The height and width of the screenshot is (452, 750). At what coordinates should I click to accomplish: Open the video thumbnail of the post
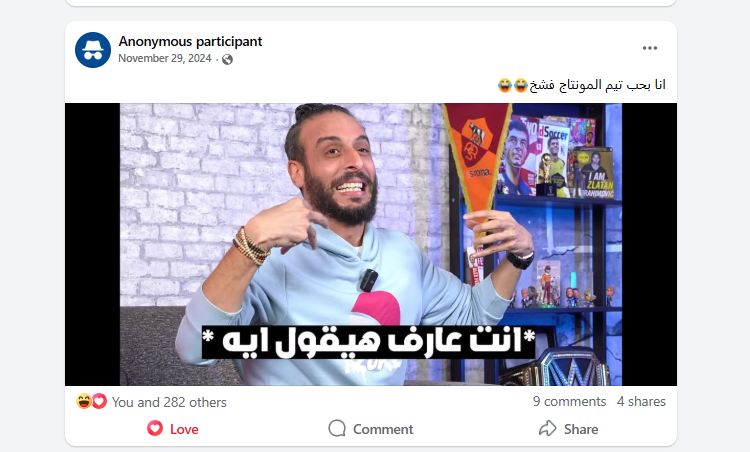371,244
